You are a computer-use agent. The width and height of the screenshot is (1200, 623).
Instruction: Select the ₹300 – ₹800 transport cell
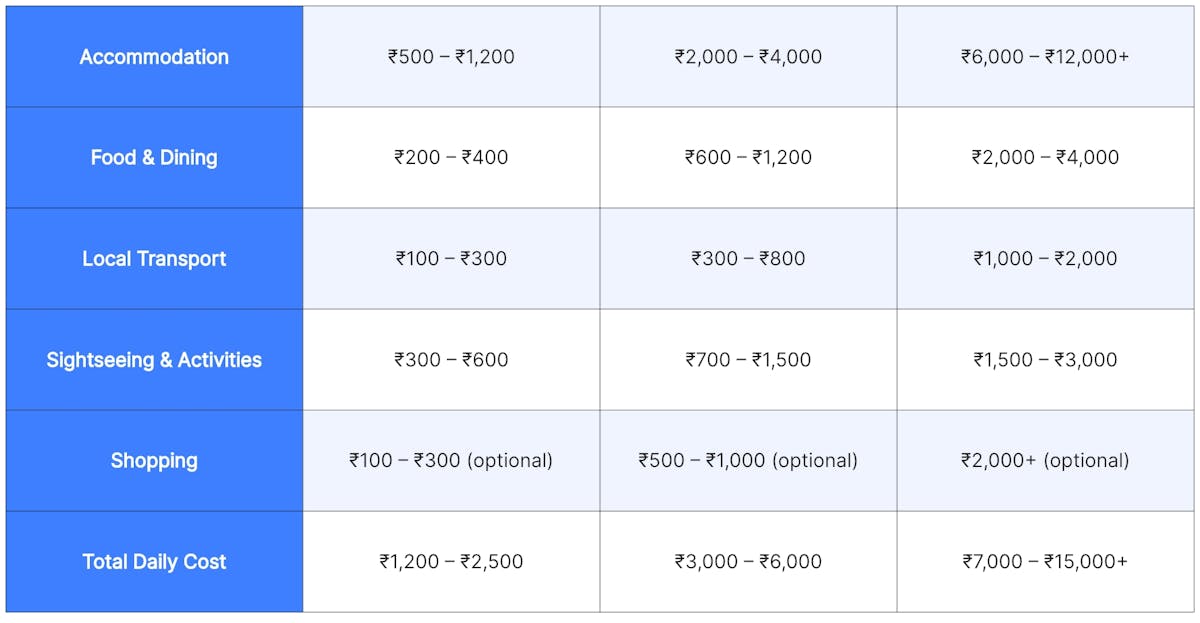click(748, 259)
